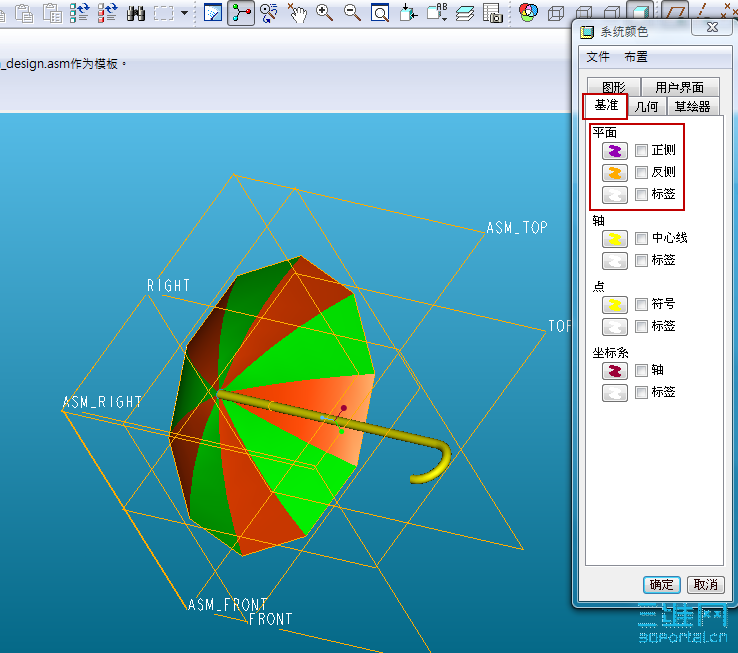This screenshot has width=738, height=653.
Task: Toggle datum axes display icon
Action: 702,10
